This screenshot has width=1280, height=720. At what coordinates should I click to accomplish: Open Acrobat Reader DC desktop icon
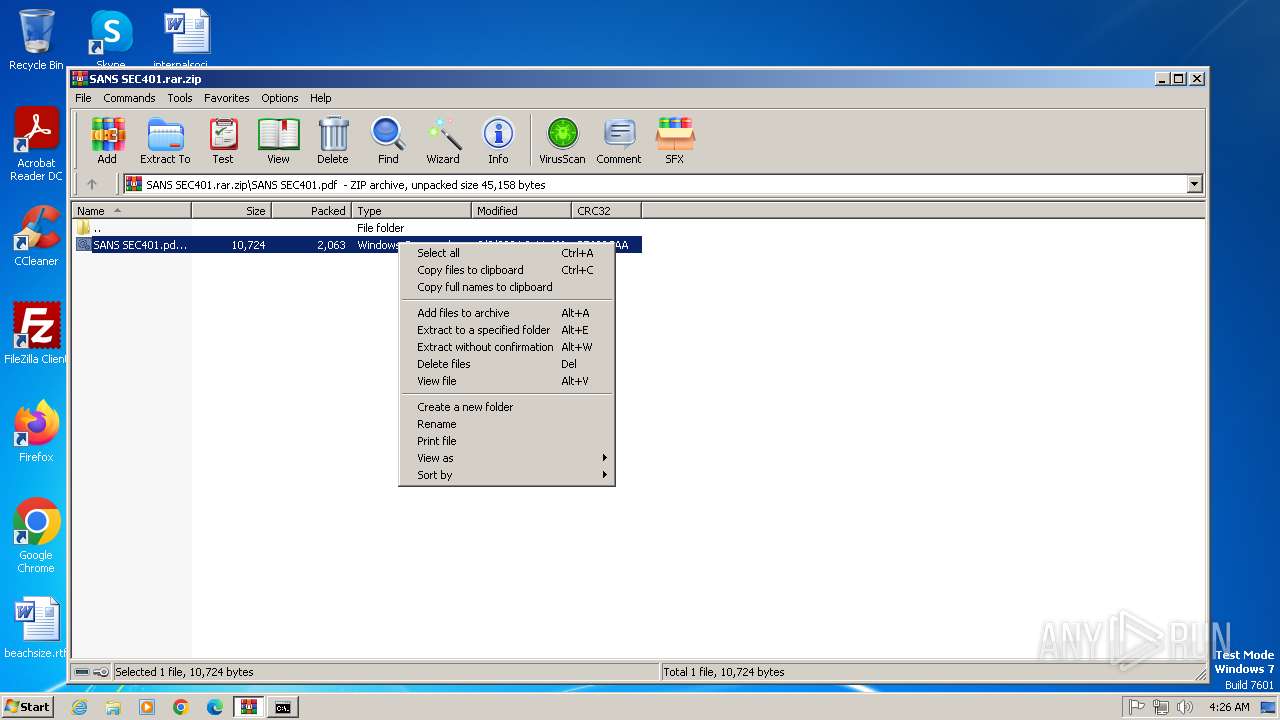click(36, 144)
